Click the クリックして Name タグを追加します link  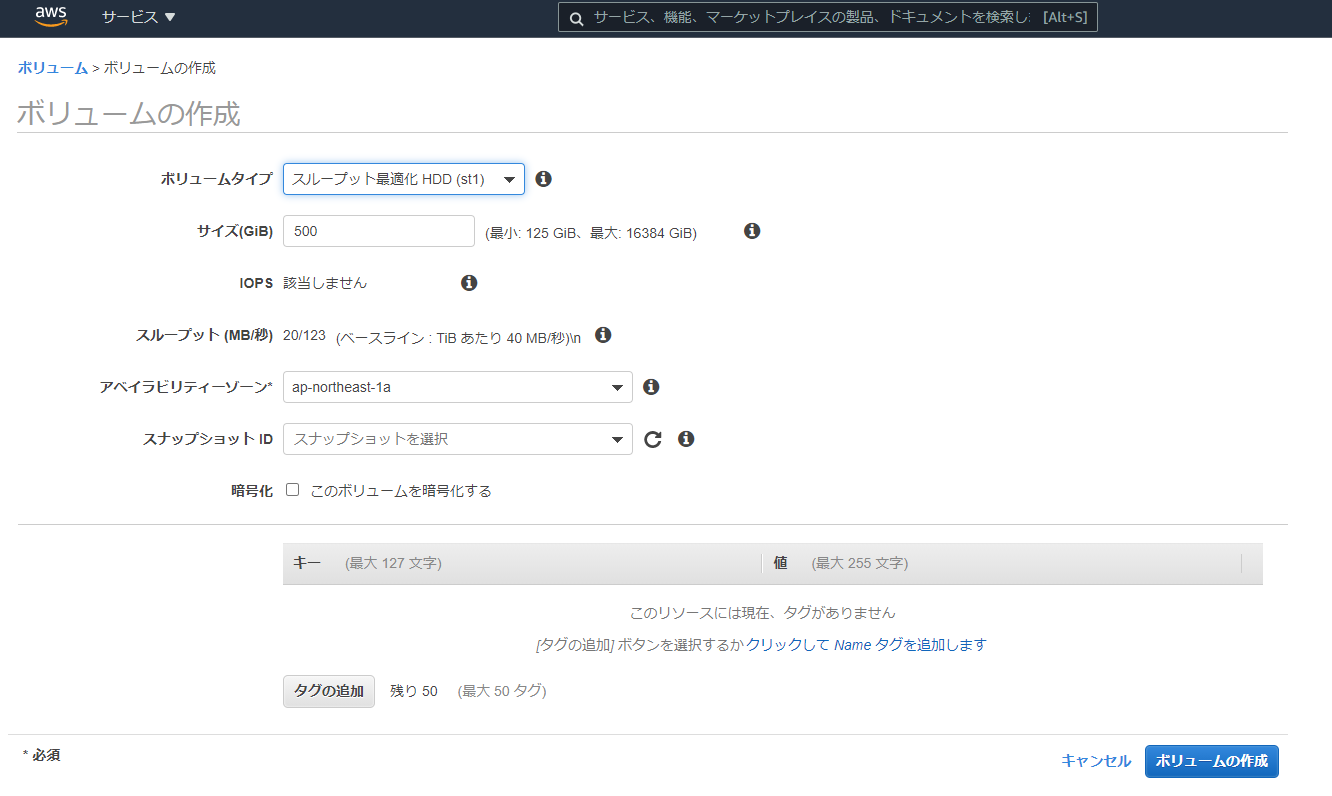click(x=866, y=645)
